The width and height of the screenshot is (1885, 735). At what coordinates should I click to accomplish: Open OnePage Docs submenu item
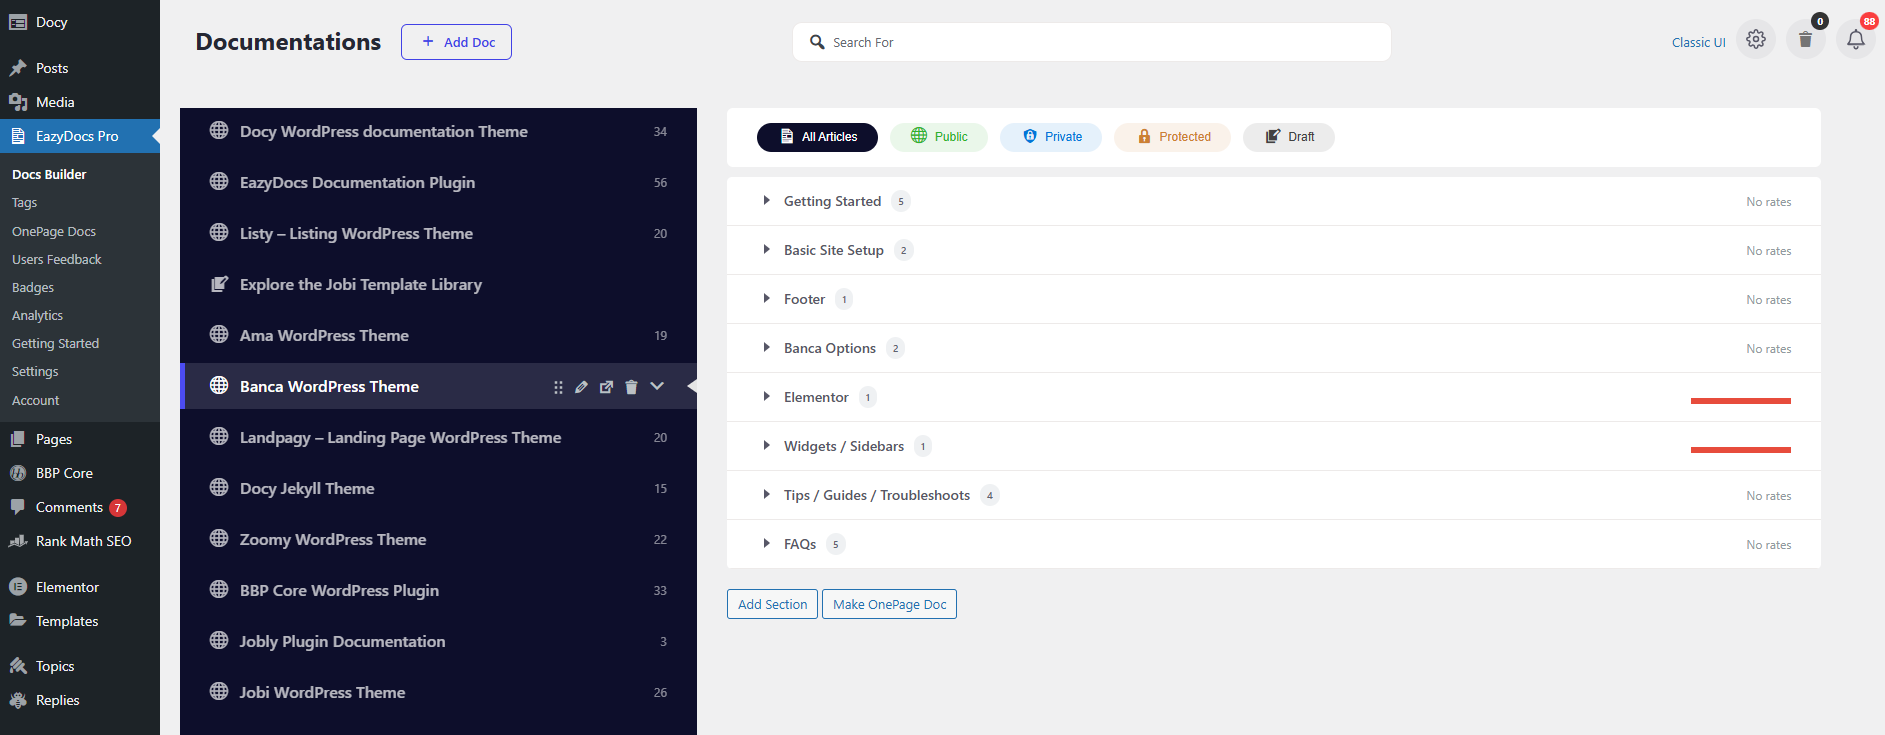pos(54,231)
